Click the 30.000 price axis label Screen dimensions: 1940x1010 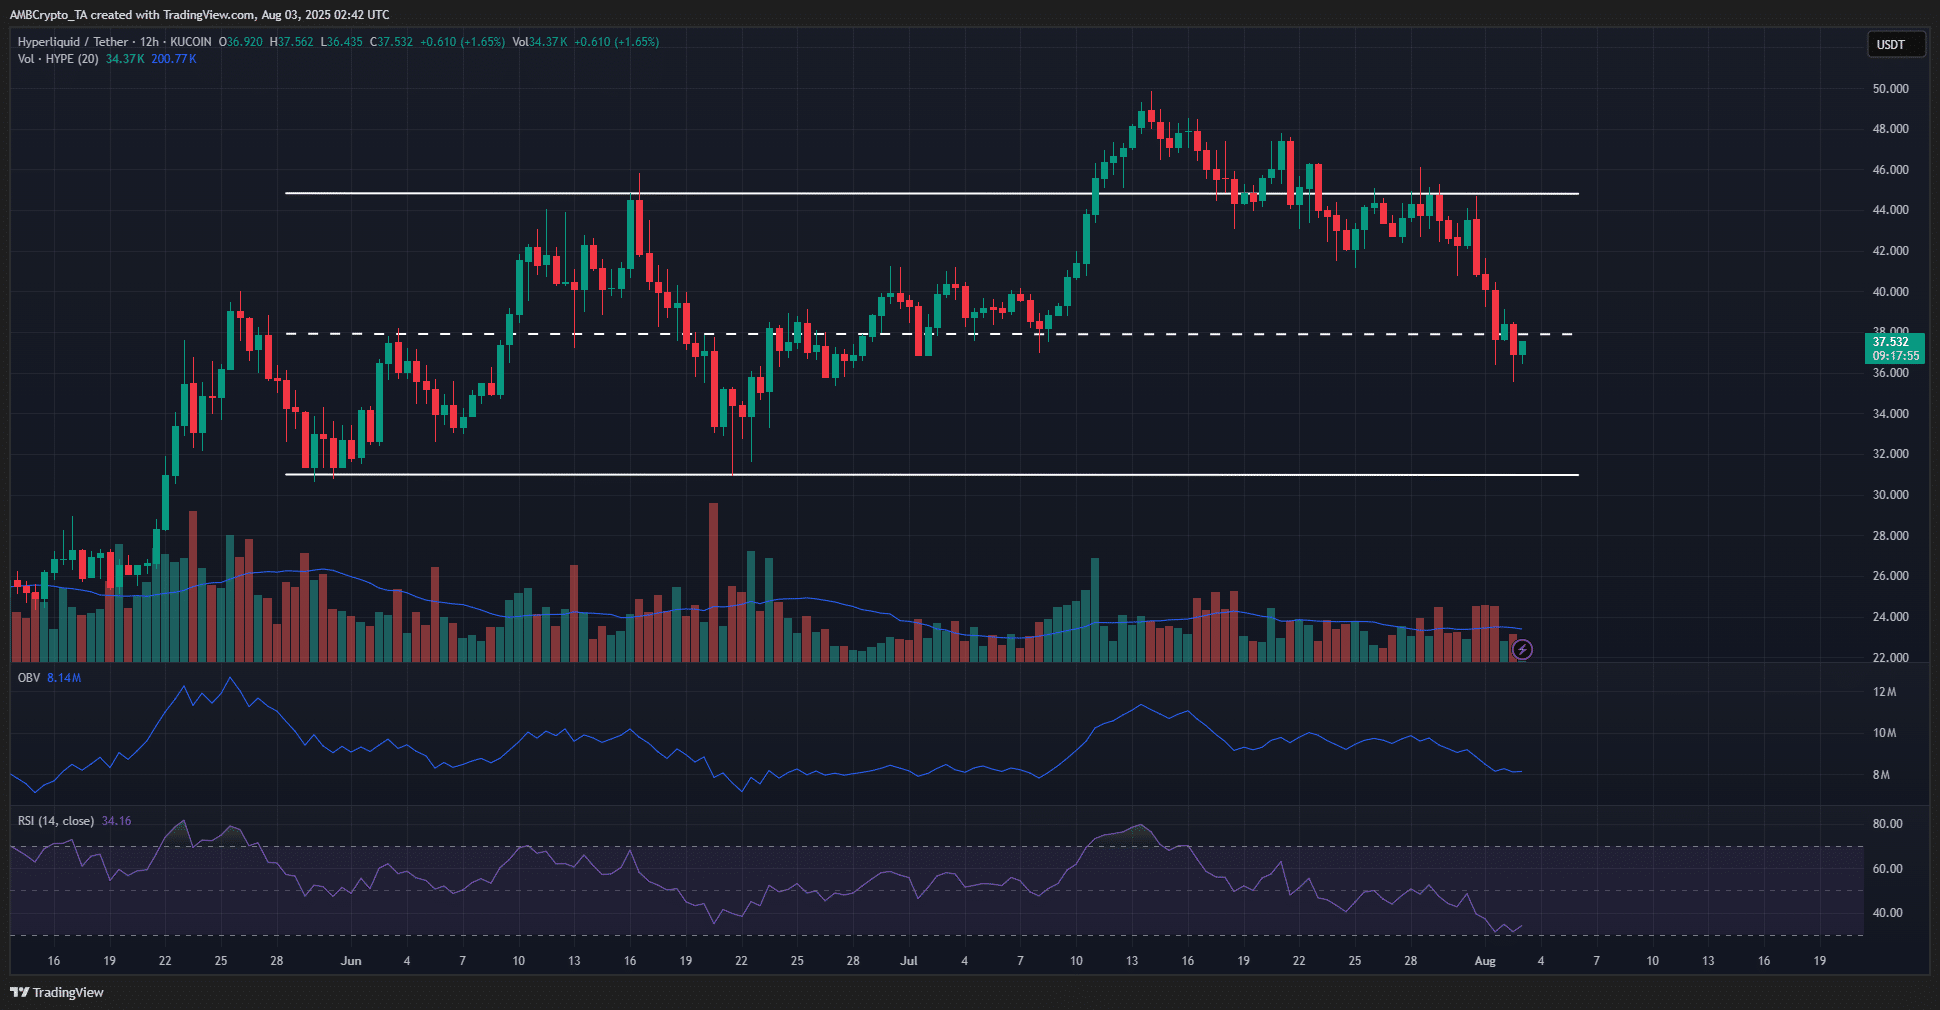click(1890, 495)
